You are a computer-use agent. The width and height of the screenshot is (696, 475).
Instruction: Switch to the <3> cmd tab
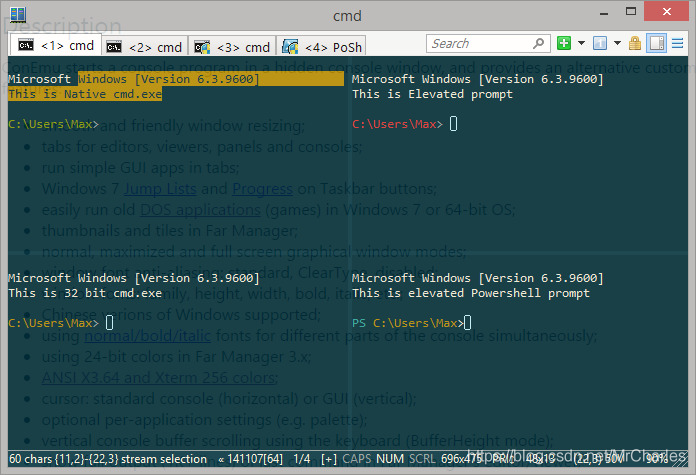click(x=232, y=47)
